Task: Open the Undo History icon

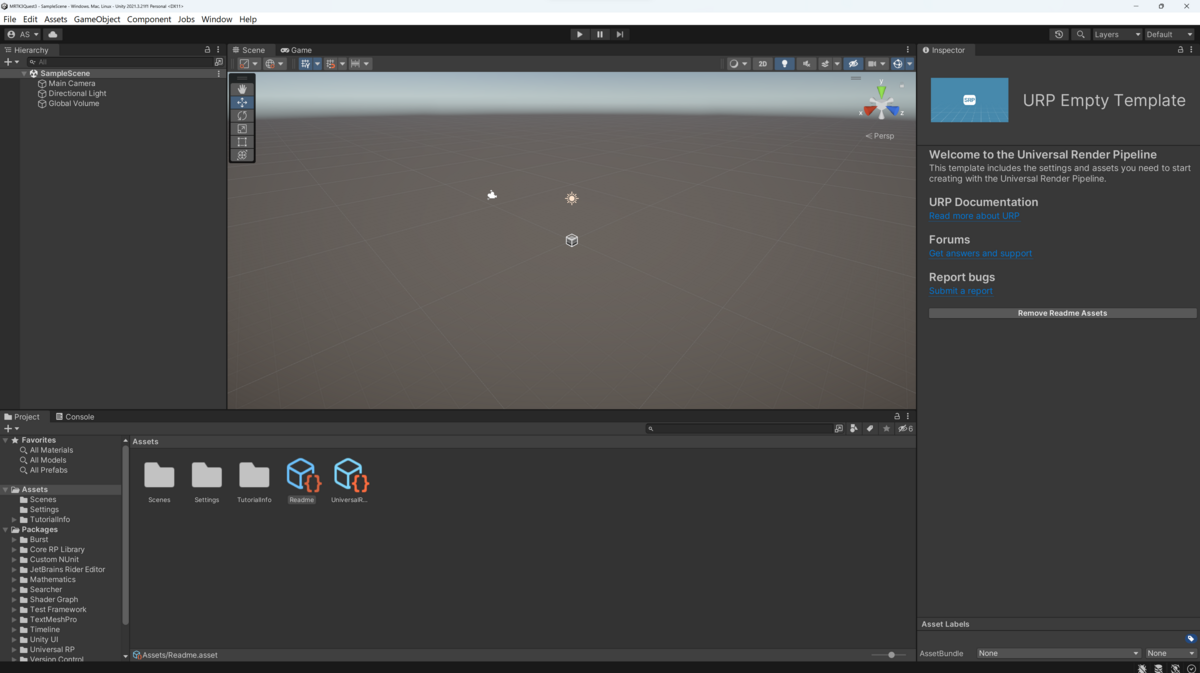Action: click(x=1059, y=34)
